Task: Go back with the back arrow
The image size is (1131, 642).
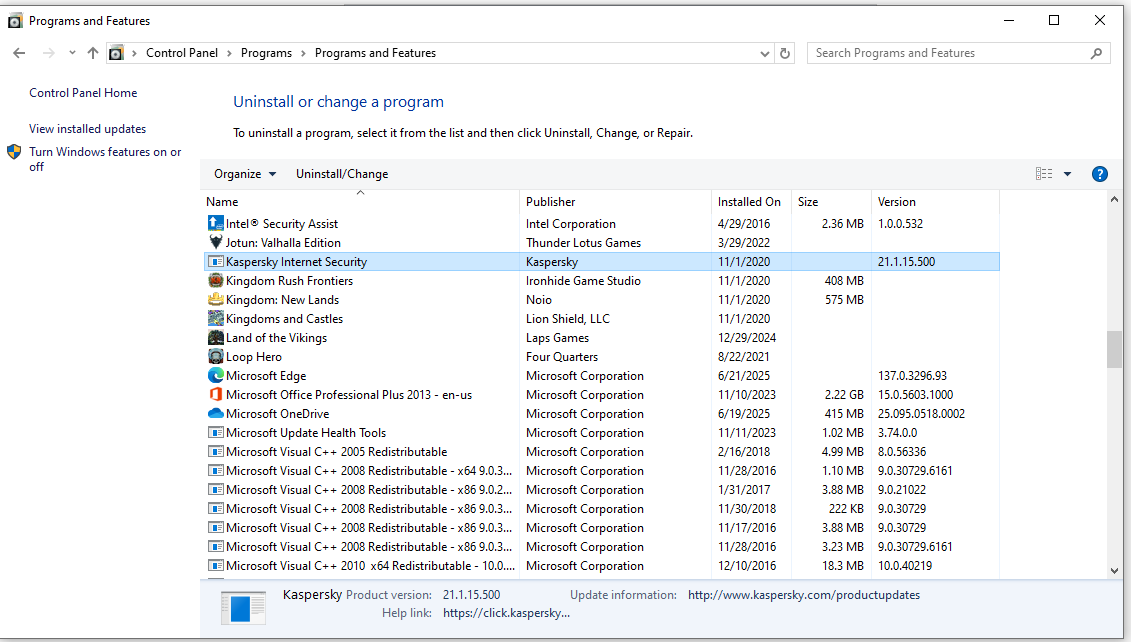Action: (x=19, y=53)
